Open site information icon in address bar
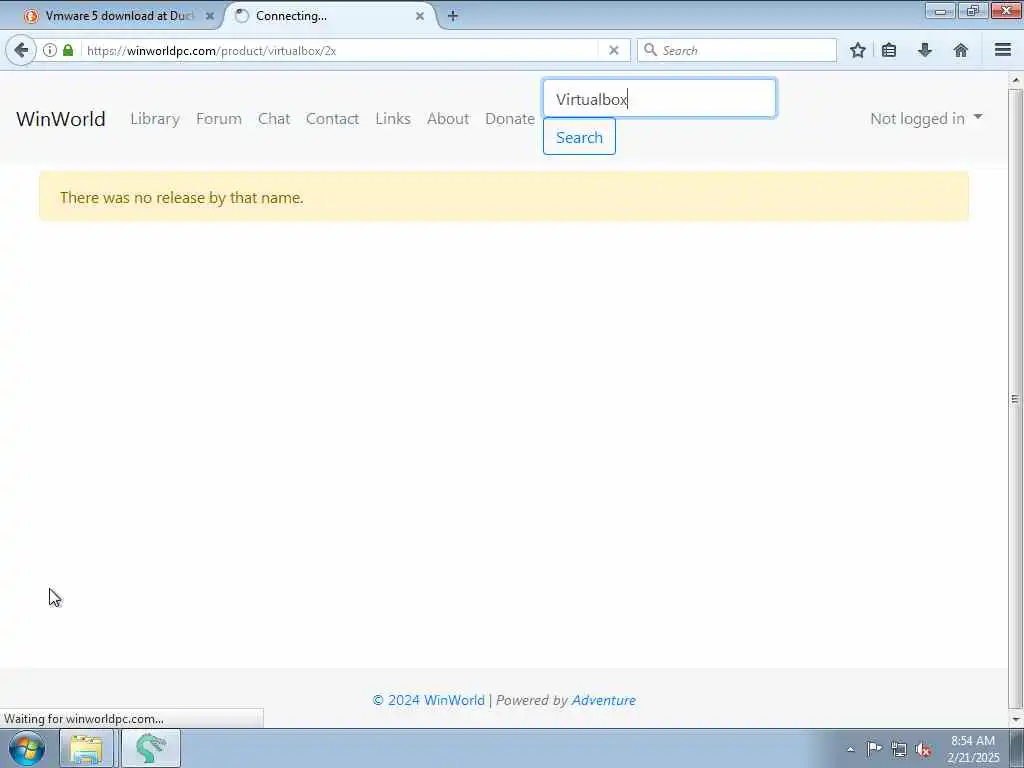The width and height of the screenshot is (1024, 768). [x=50, y=50]
